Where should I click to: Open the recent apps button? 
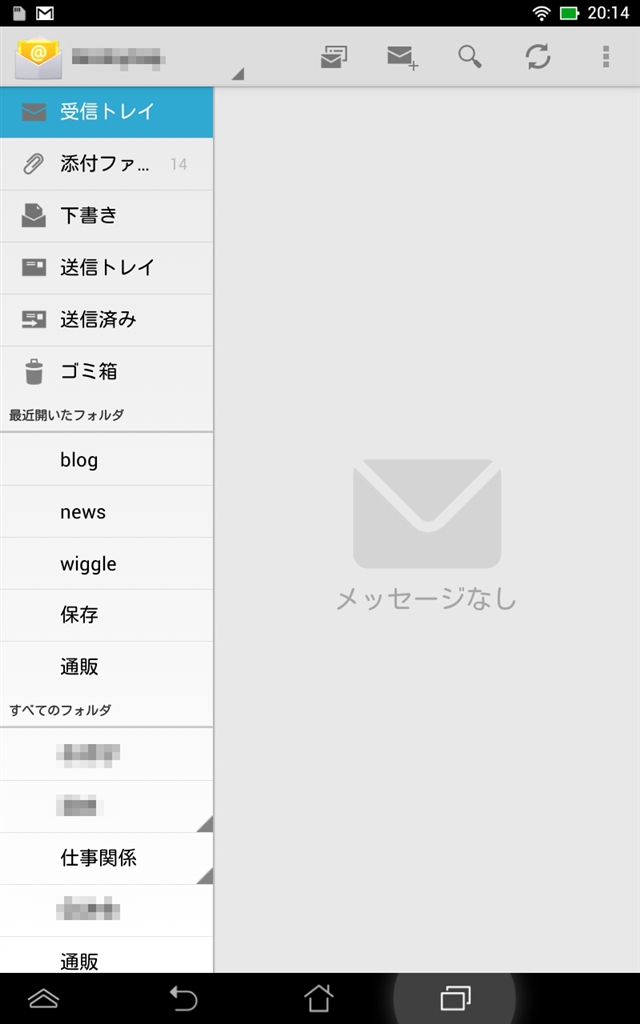click(455, 998)
